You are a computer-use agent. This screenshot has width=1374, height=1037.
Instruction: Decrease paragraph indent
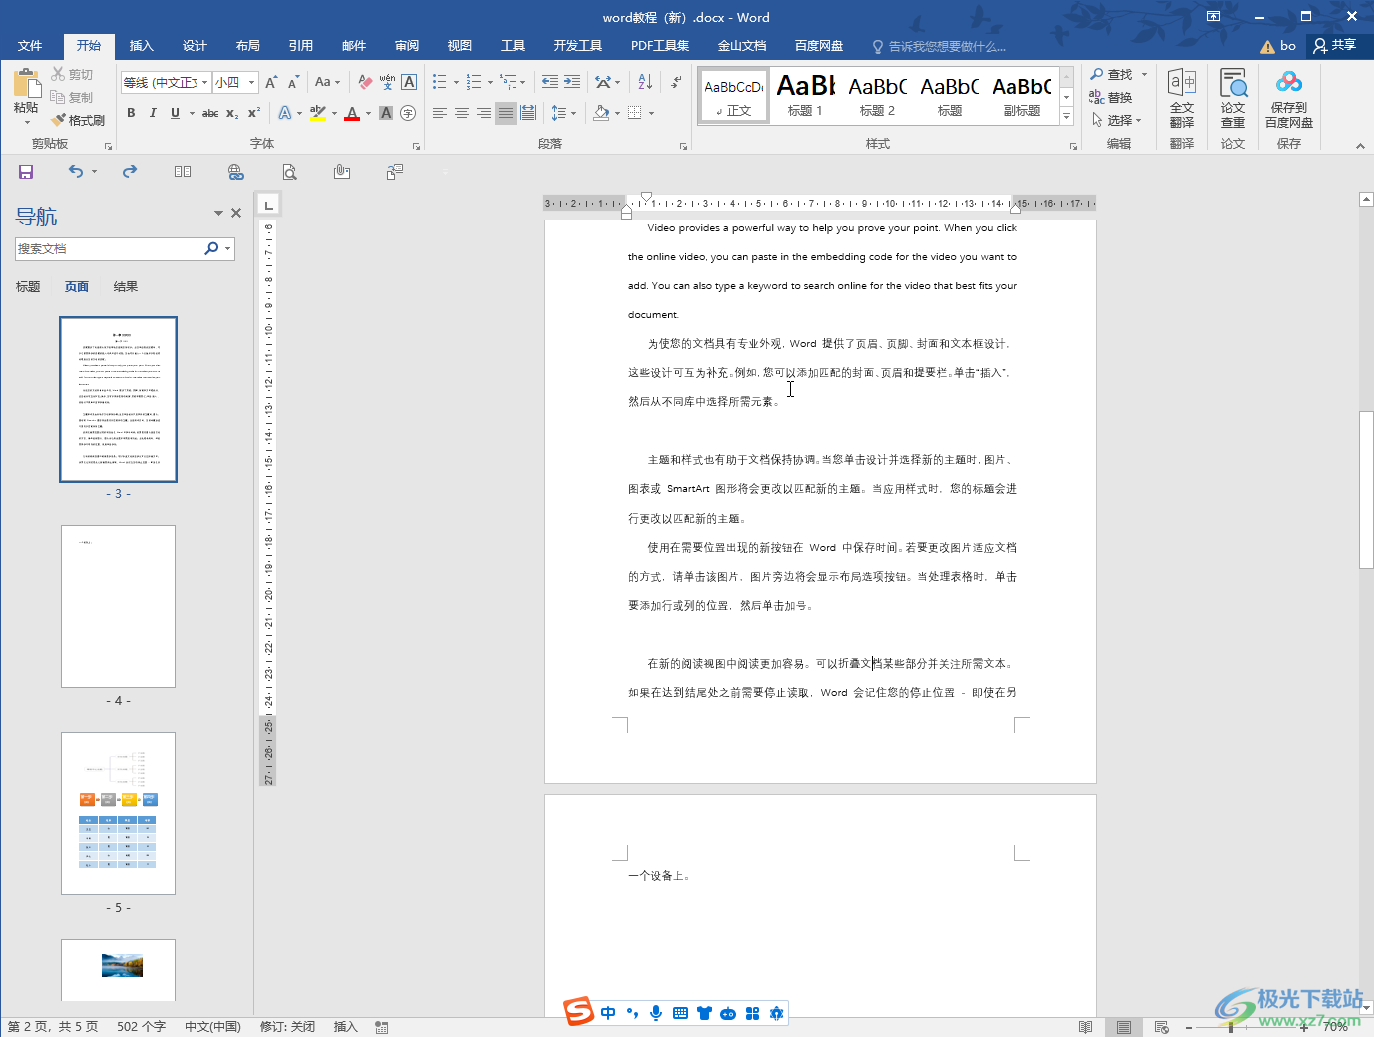[550, 82]
